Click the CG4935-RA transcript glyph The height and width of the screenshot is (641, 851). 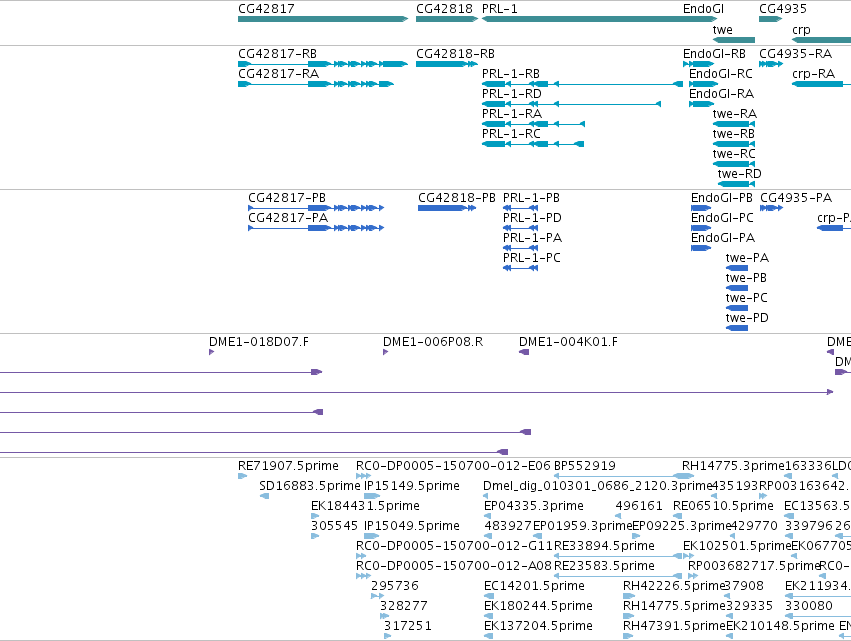point(771,64)
